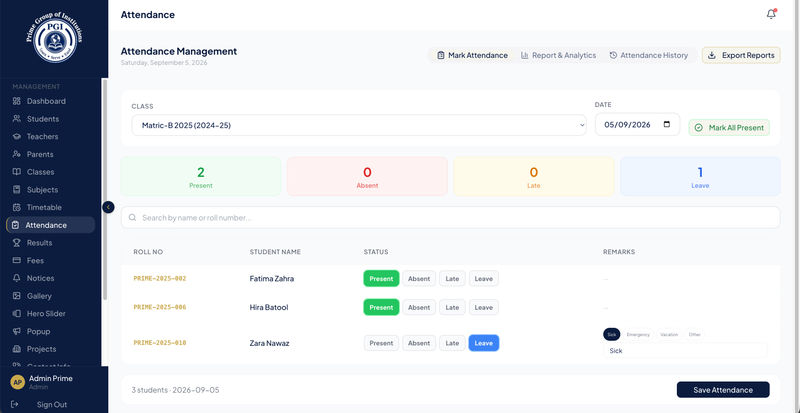The image size is (800, 413).
Task: Click the search by name field
Action: coord(451,217)
